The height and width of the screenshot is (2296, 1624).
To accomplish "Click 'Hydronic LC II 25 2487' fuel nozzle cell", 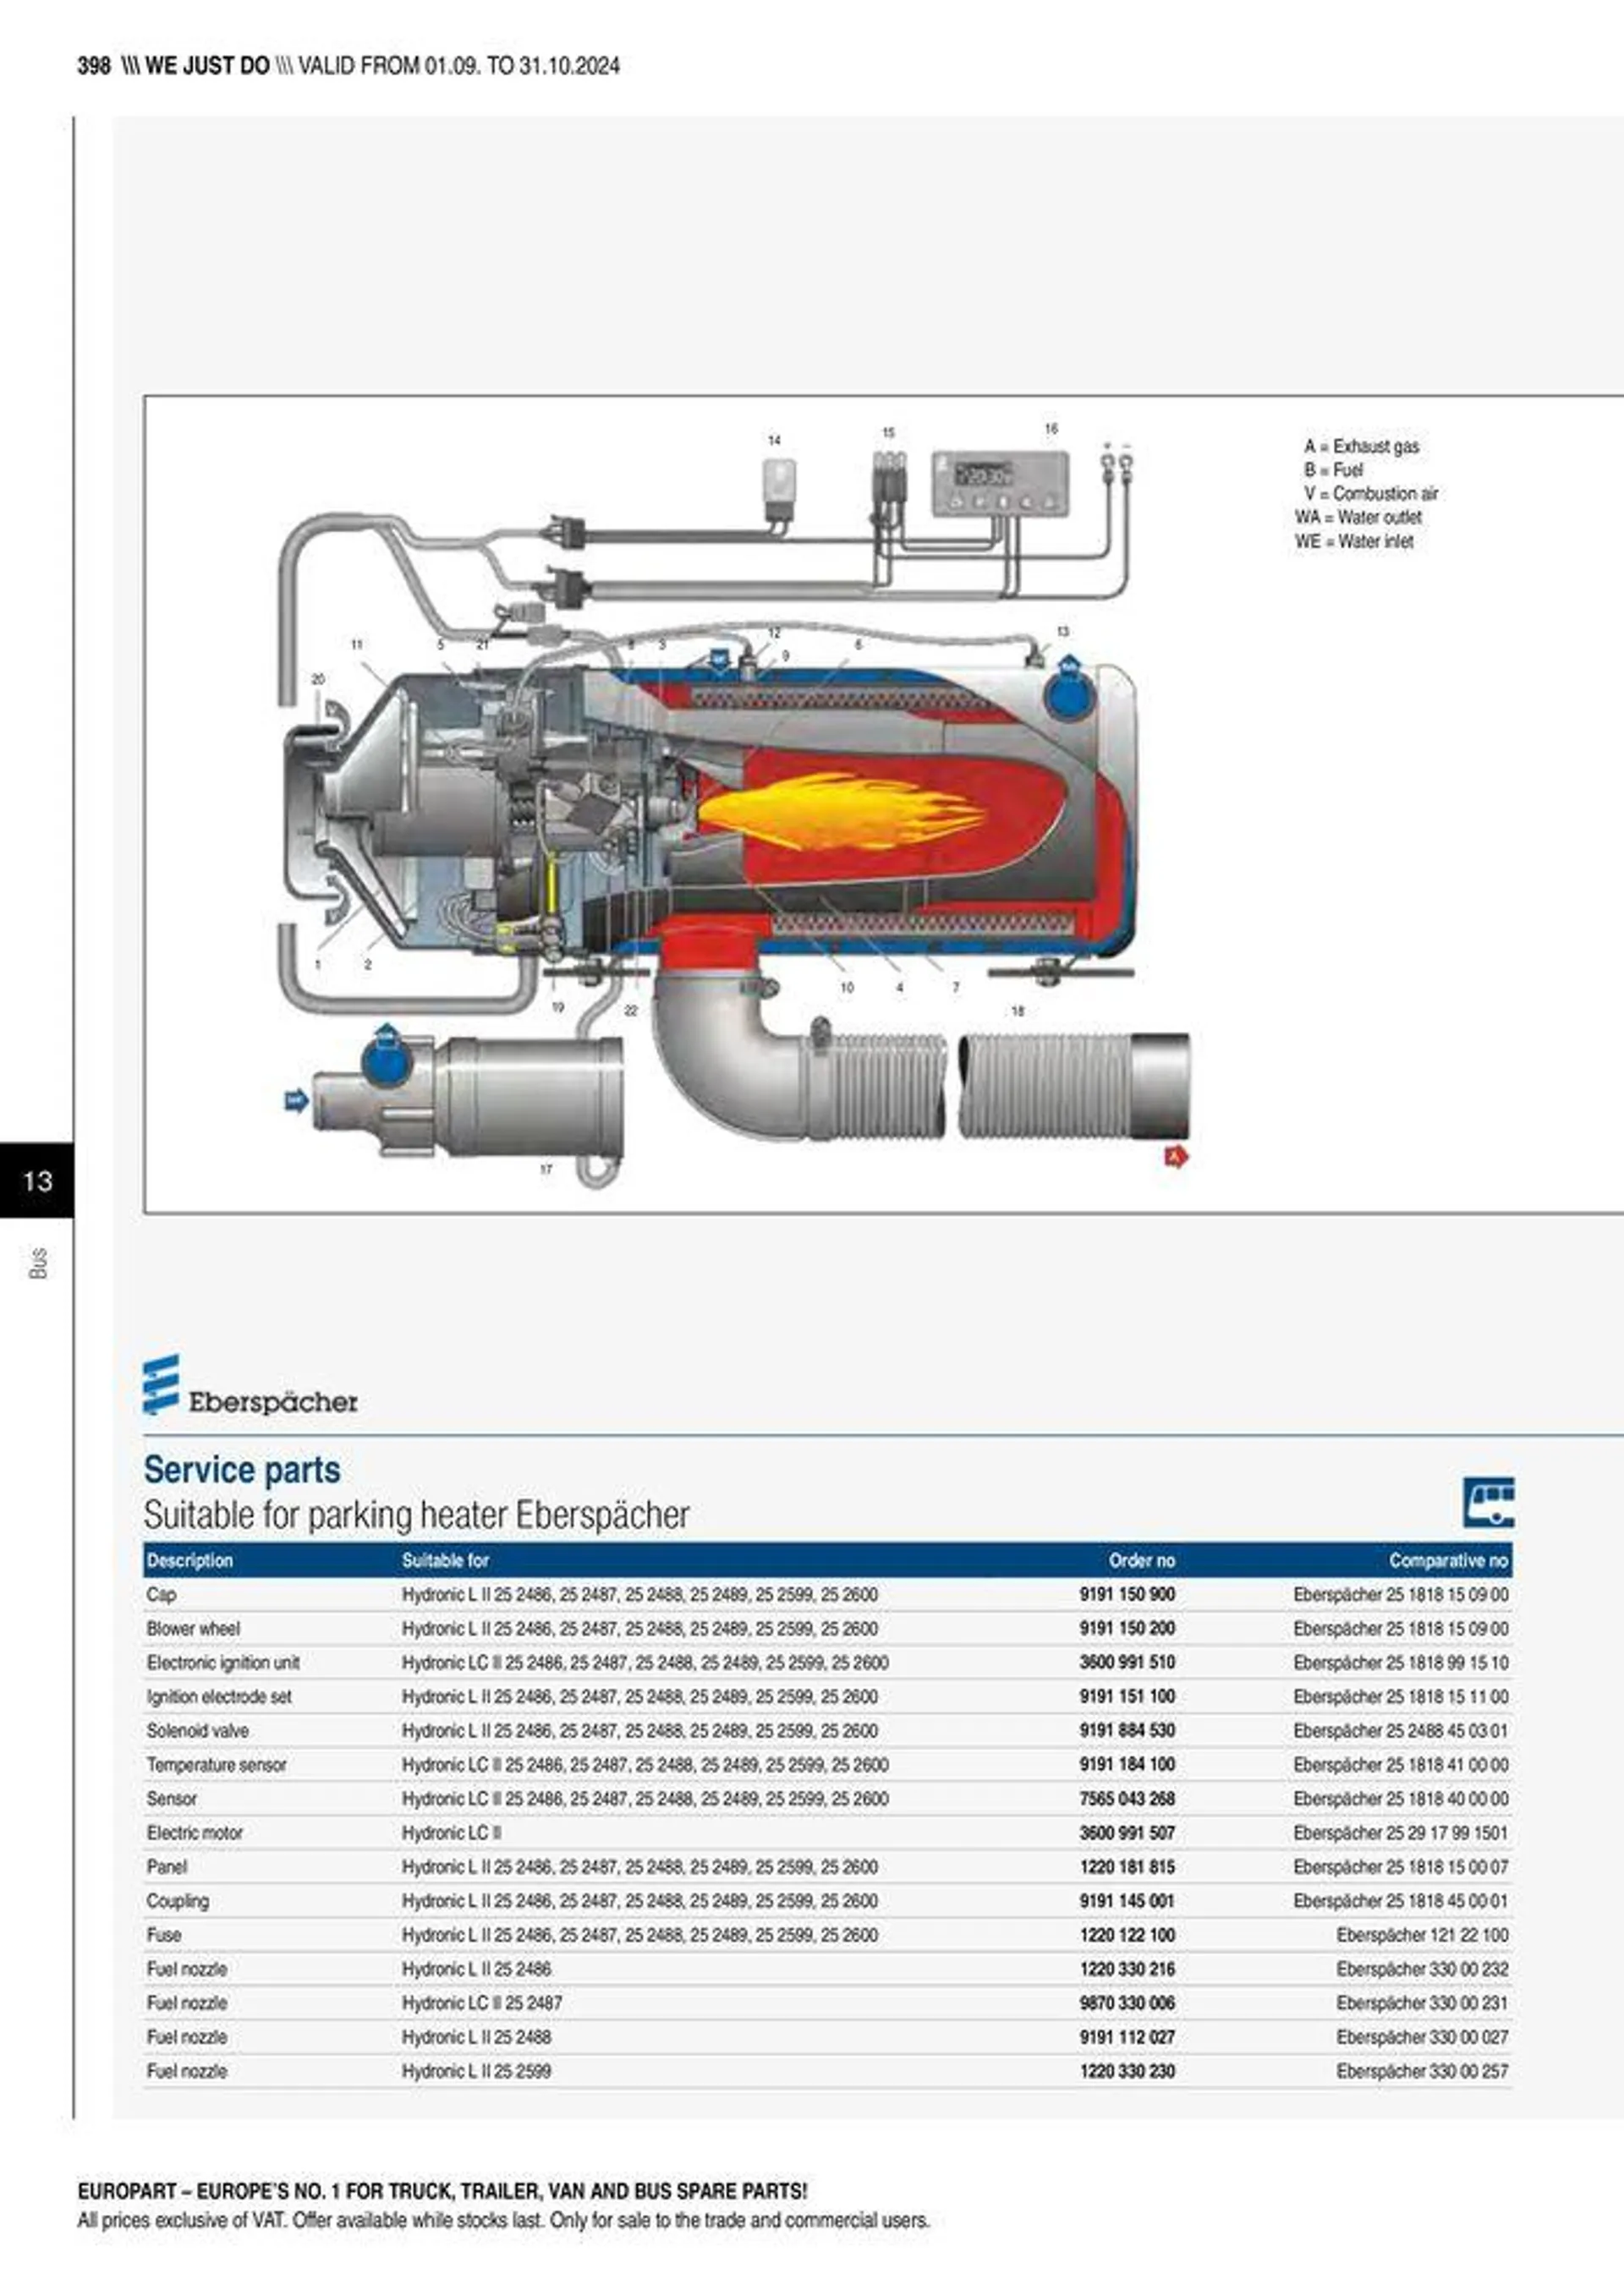I will 482,2003.
